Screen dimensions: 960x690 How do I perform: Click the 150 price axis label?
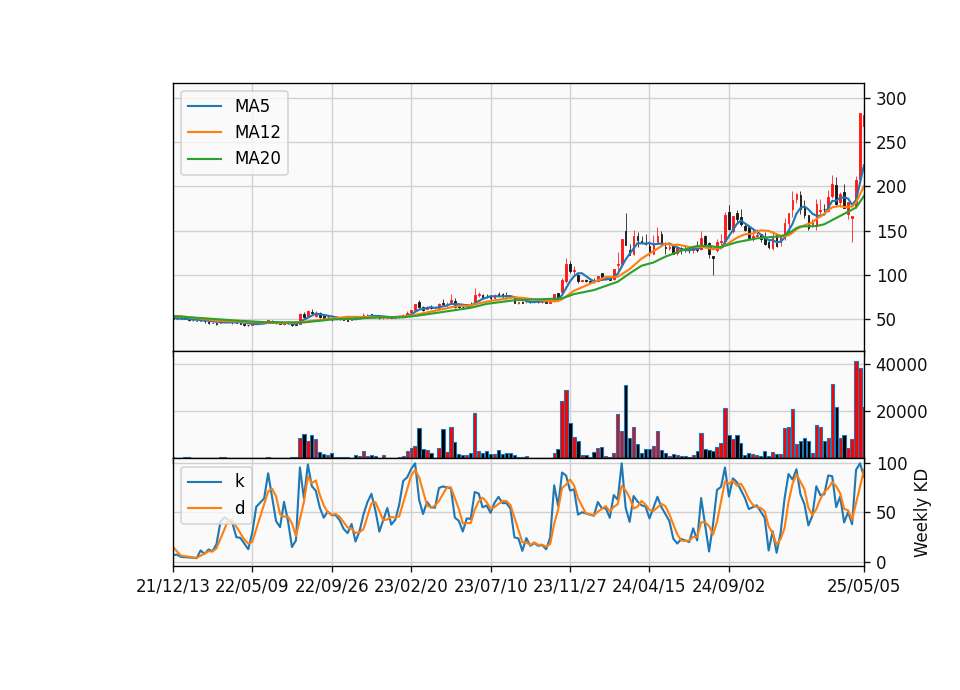891,232
